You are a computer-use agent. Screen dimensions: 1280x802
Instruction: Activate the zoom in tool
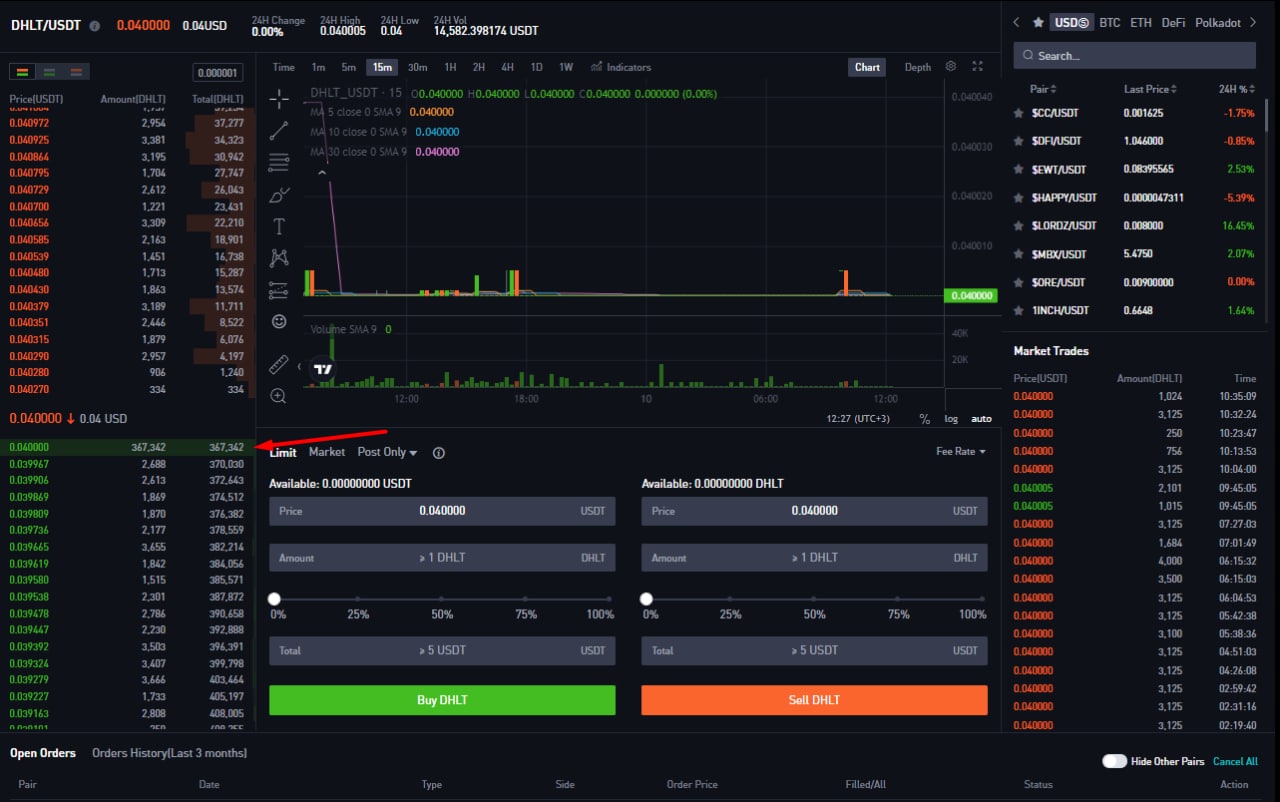tap(279, 396)
